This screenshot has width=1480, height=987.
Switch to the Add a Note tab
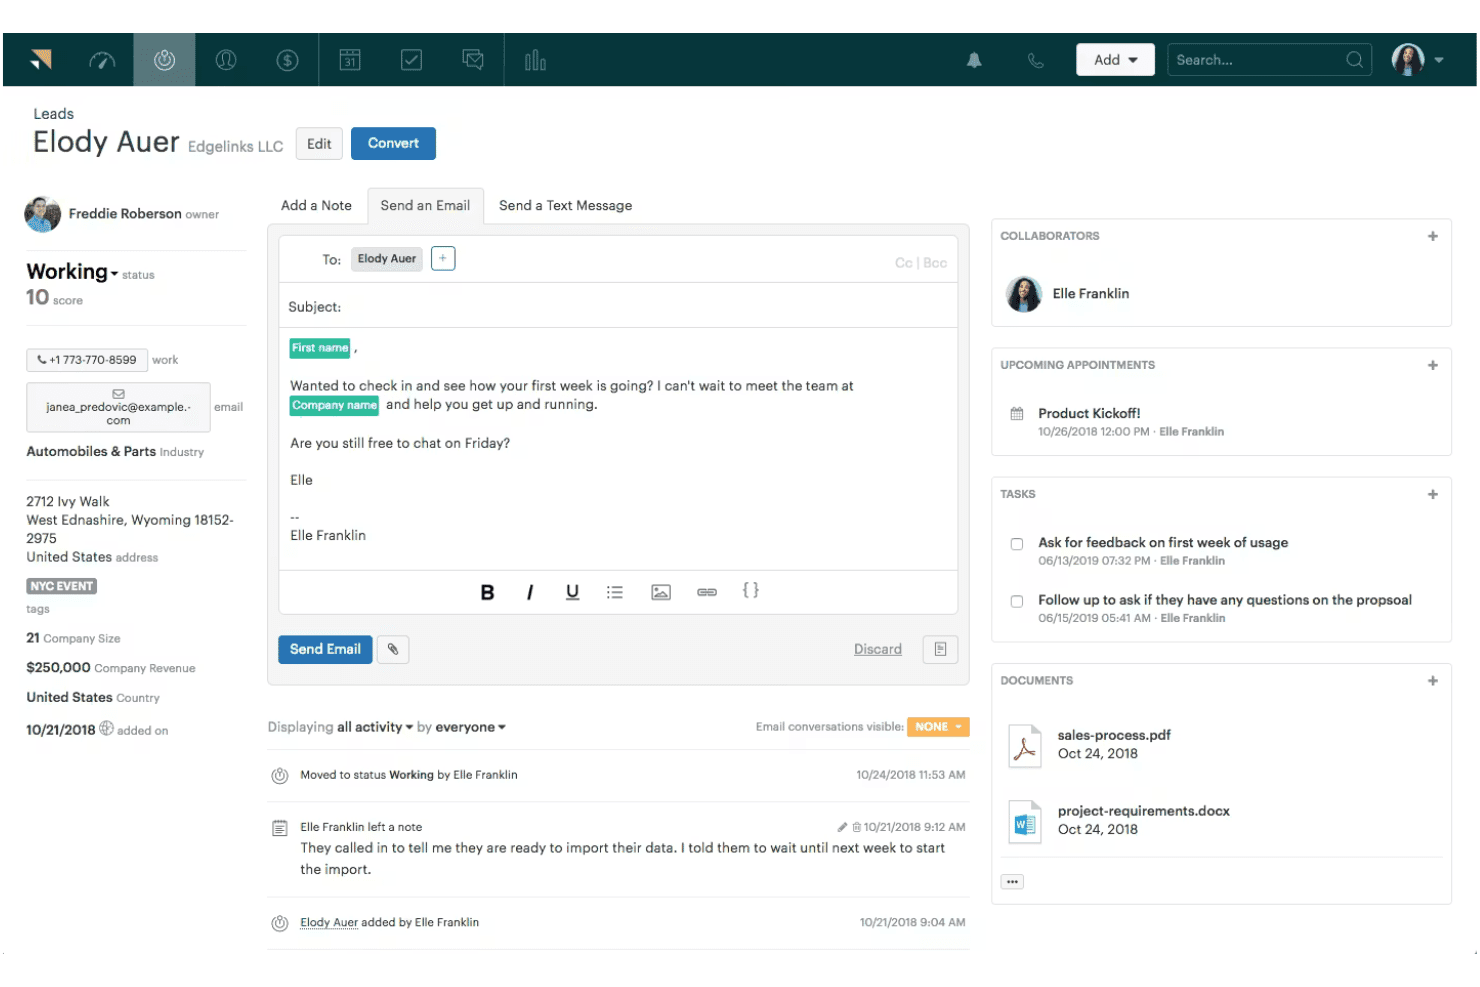coord(316,205)
